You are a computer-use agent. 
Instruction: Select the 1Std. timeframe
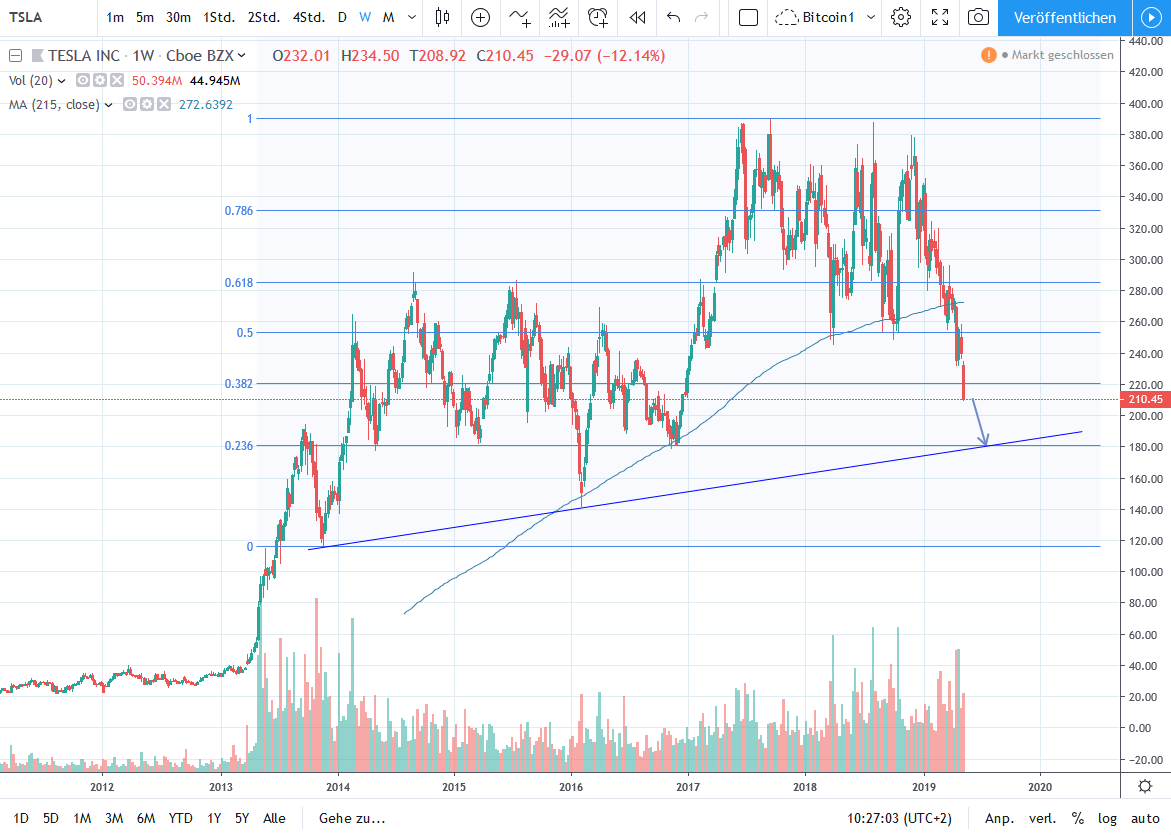[x=219, y=17]
